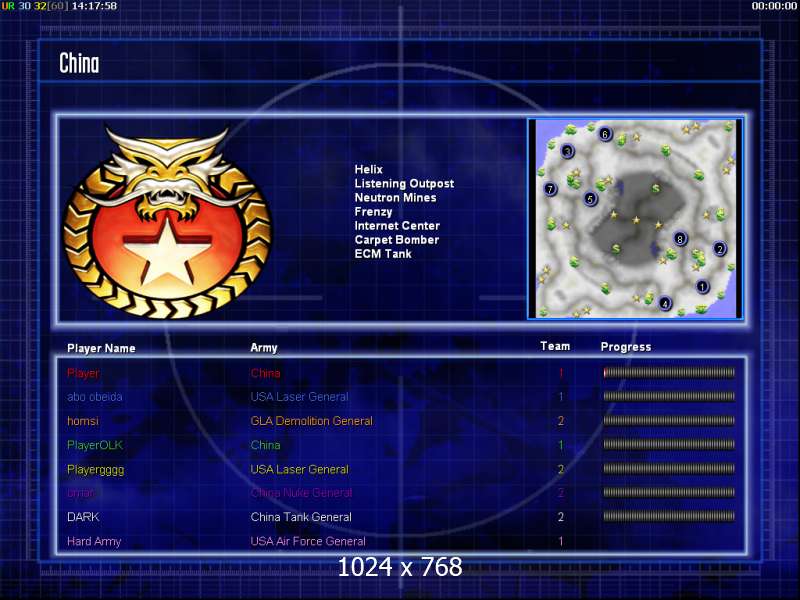
Task: Select start position 3 on the minimap
Action: click(567, 151)
